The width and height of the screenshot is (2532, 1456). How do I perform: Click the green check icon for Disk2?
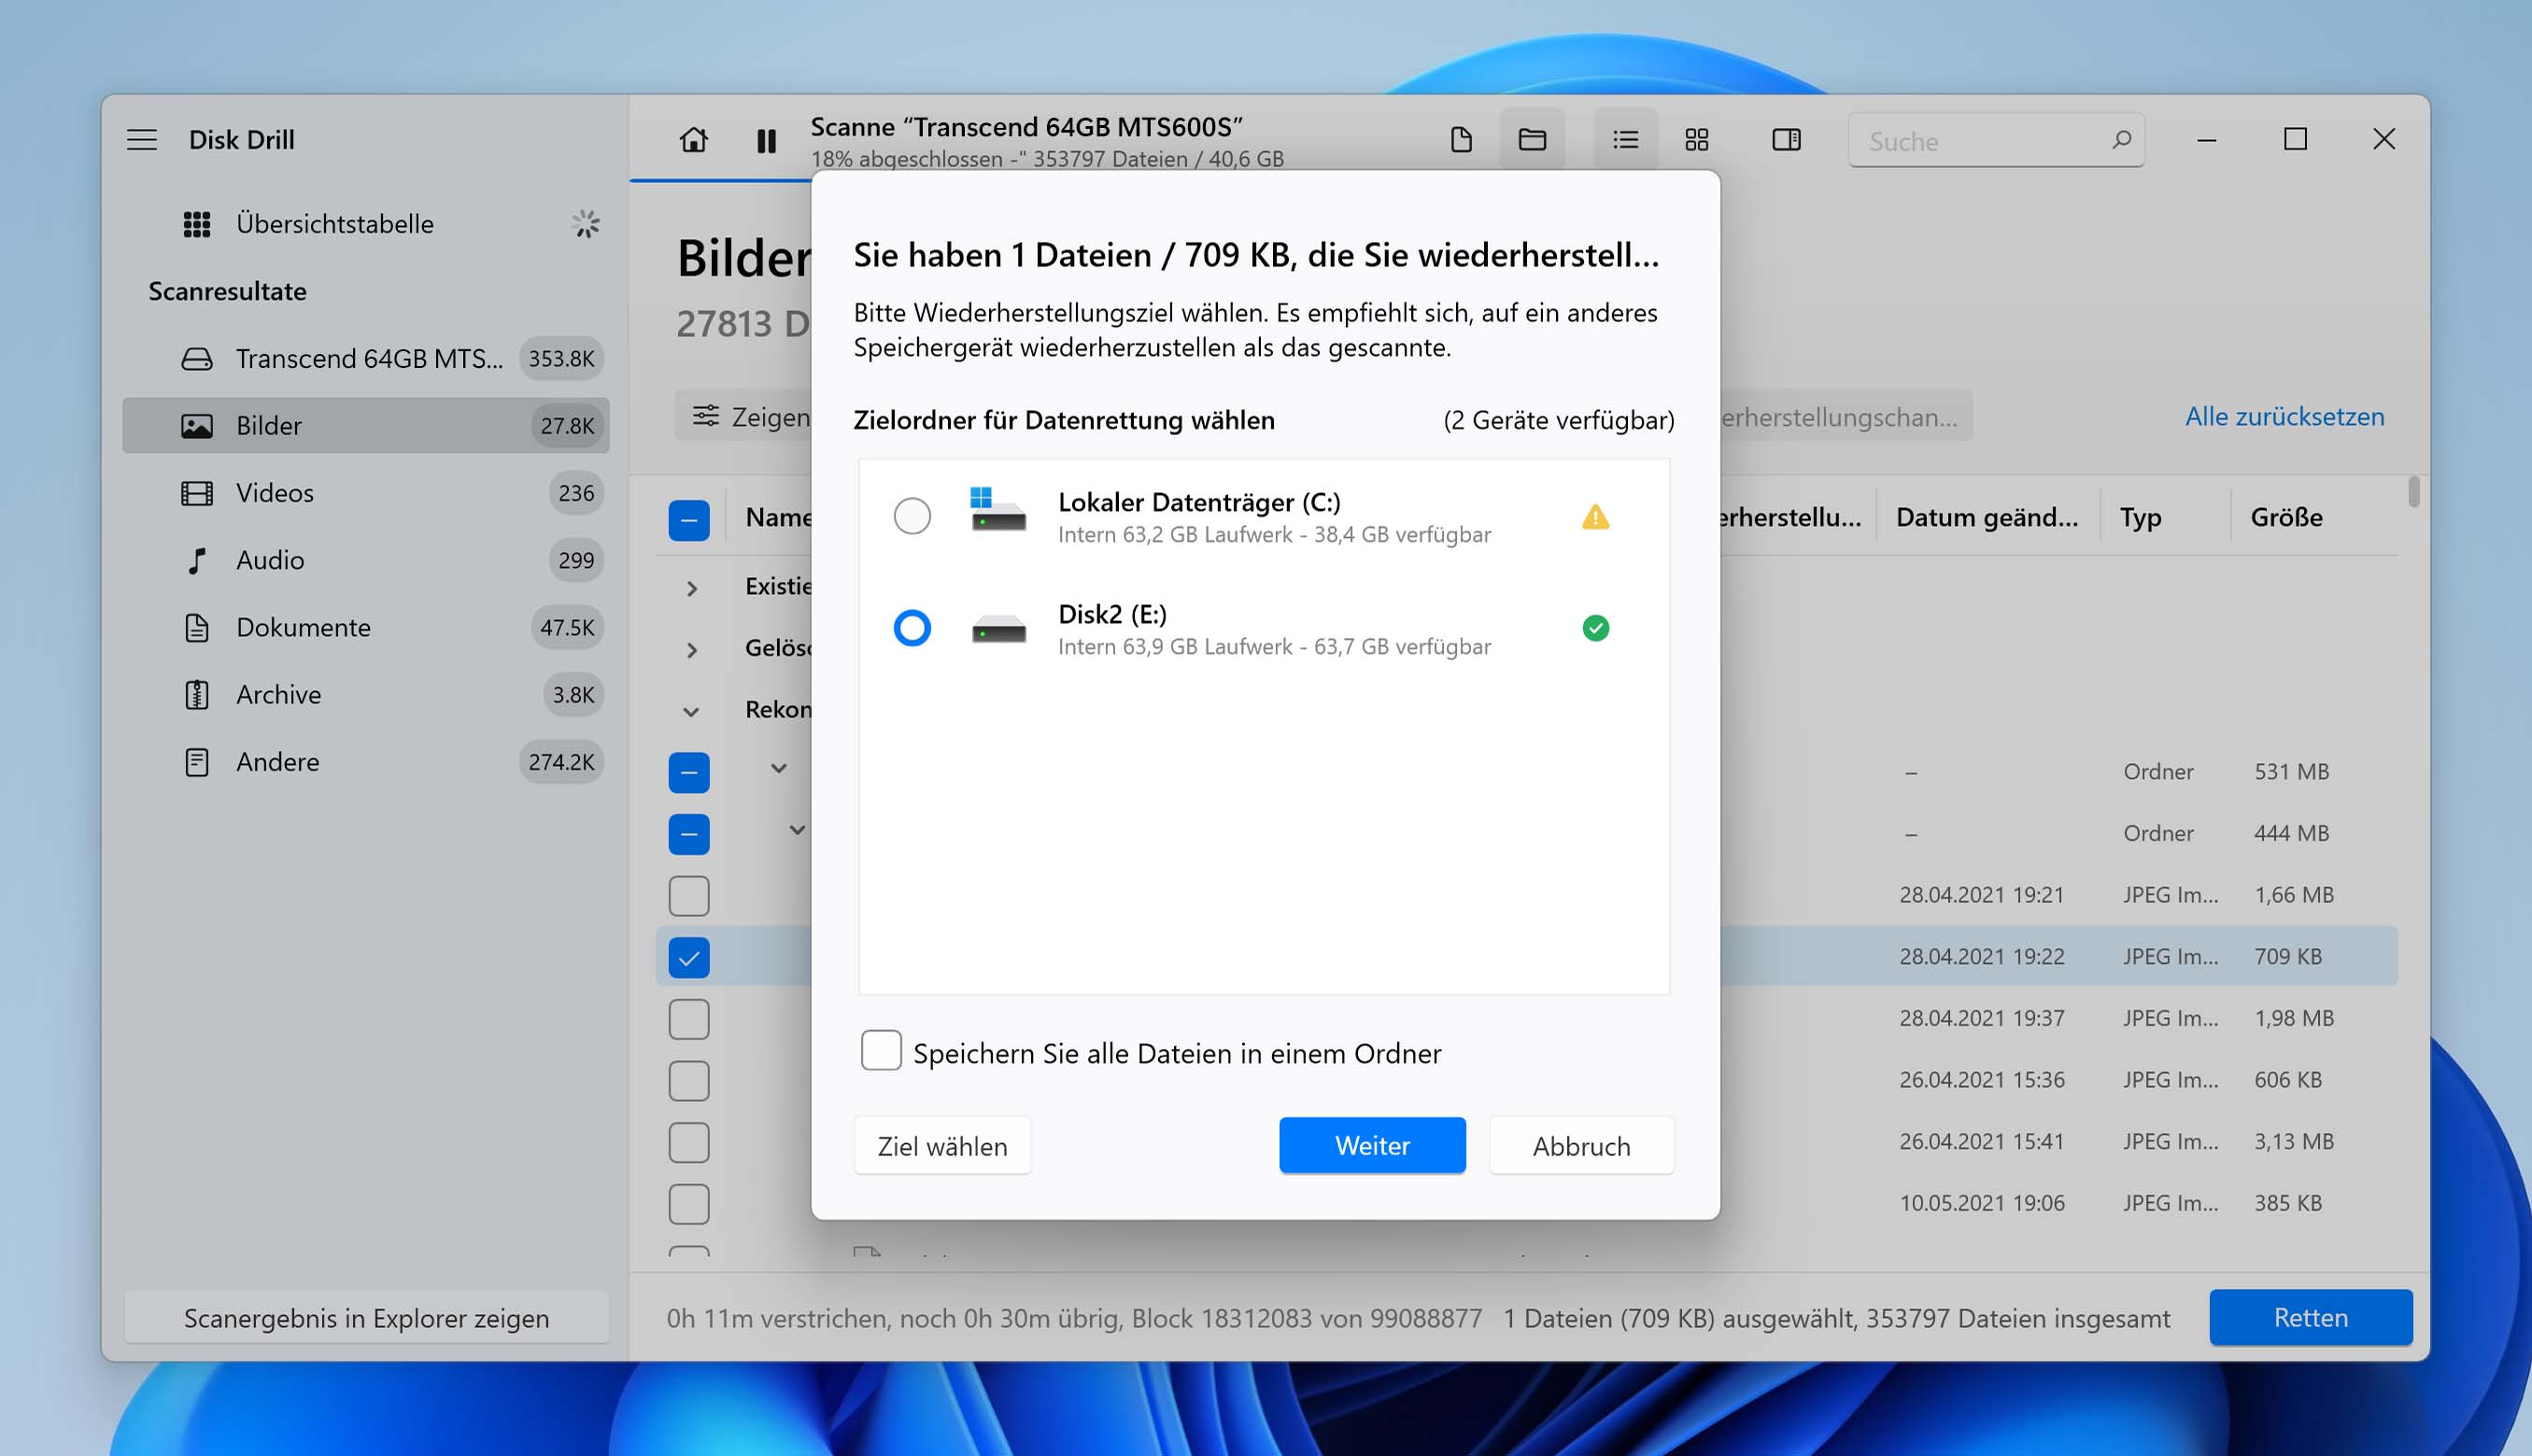pyautogui.click(x=1595, y=628)
